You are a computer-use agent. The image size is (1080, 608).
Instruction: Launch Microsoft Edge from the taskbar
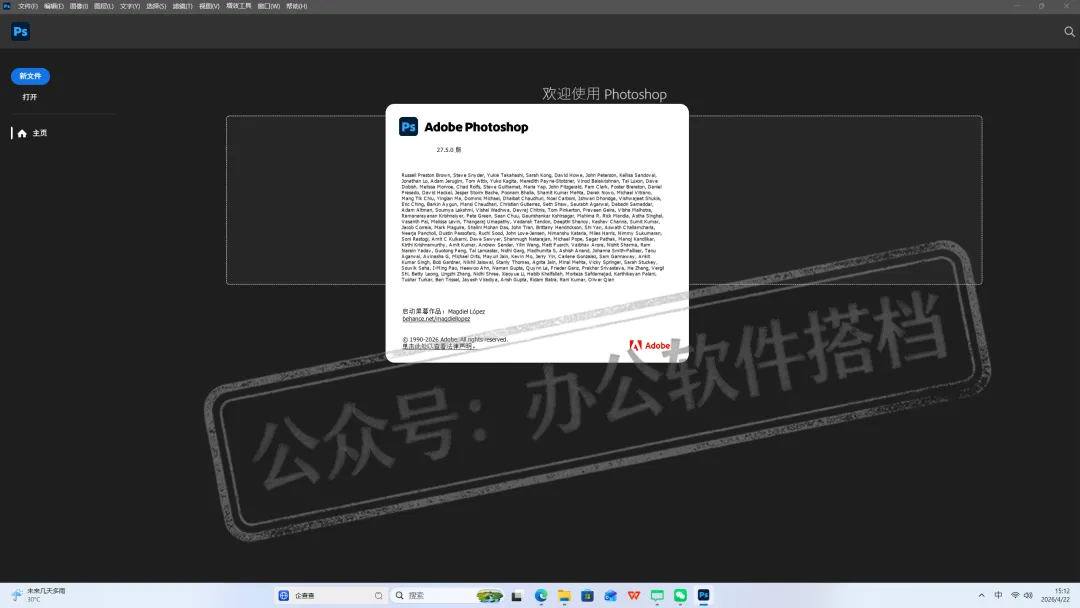pos(541,596)
